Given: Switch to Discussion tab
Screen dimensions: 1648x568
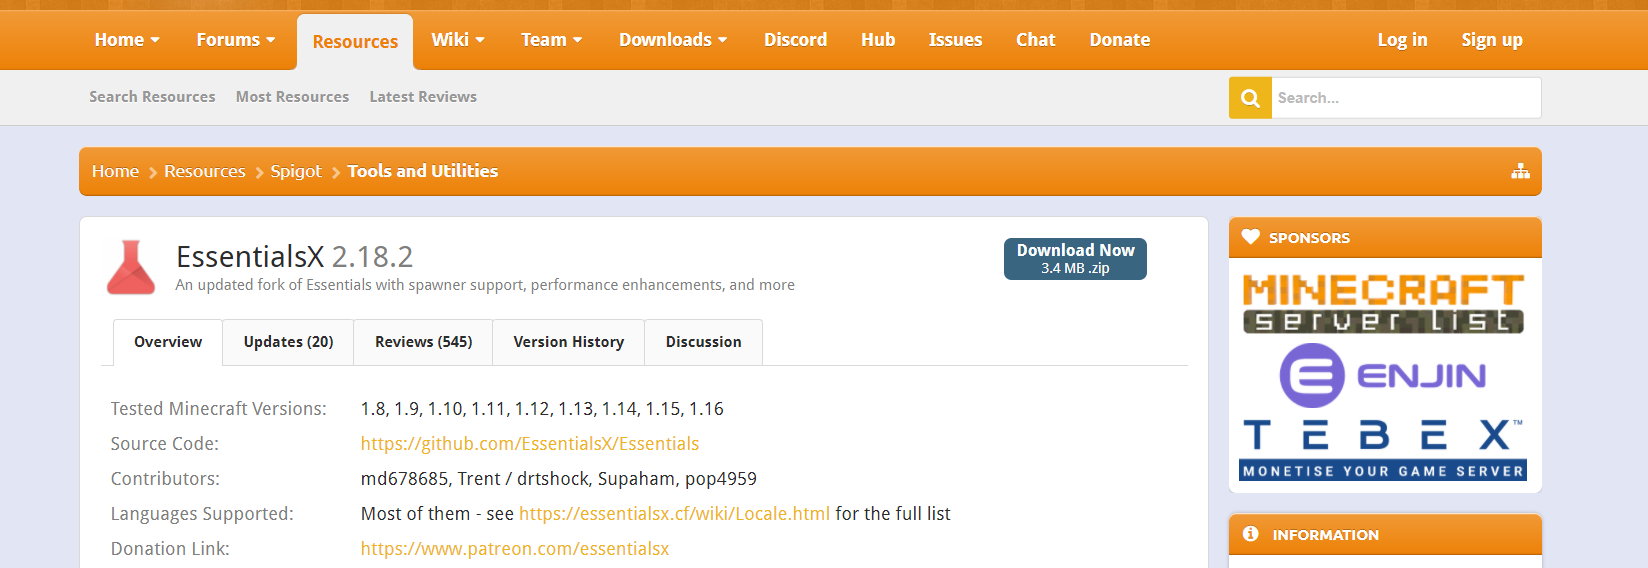Looking at the screenshot, I should (703, 342).
